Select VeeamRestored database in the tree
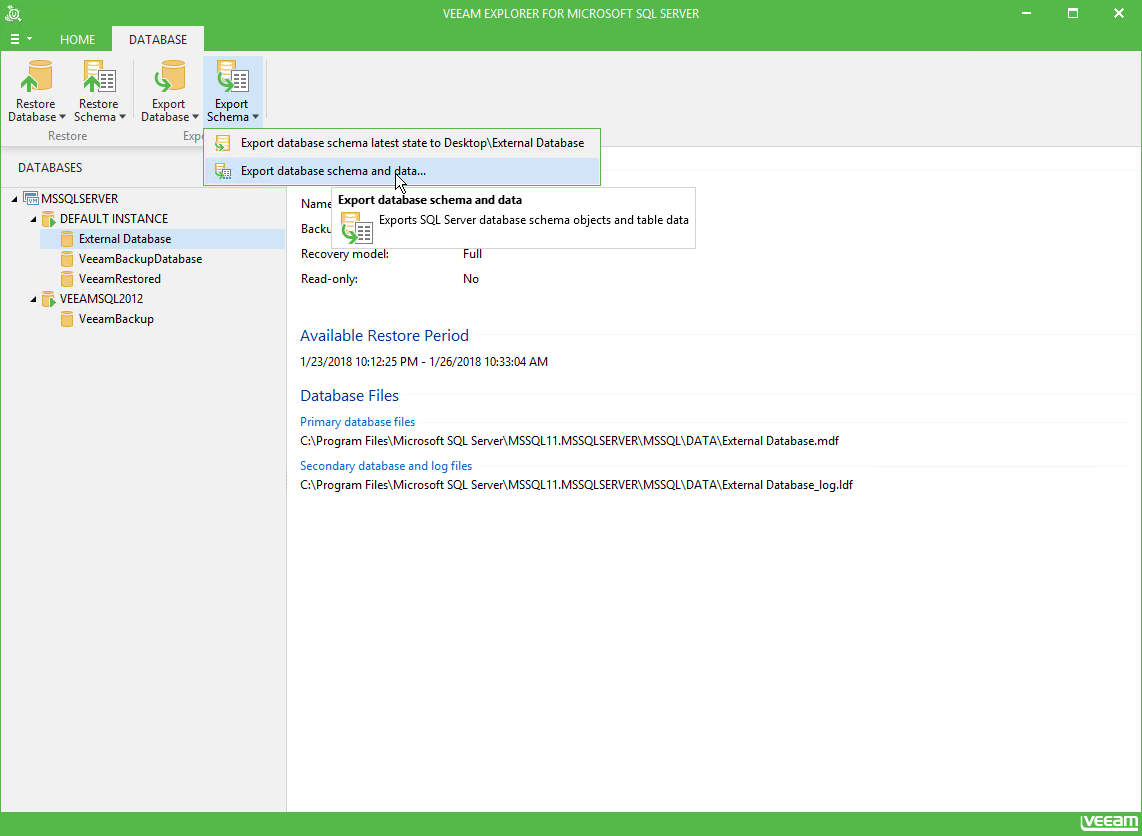The height and width of the screenshot is (836, 1142). [x=119, y=279]
